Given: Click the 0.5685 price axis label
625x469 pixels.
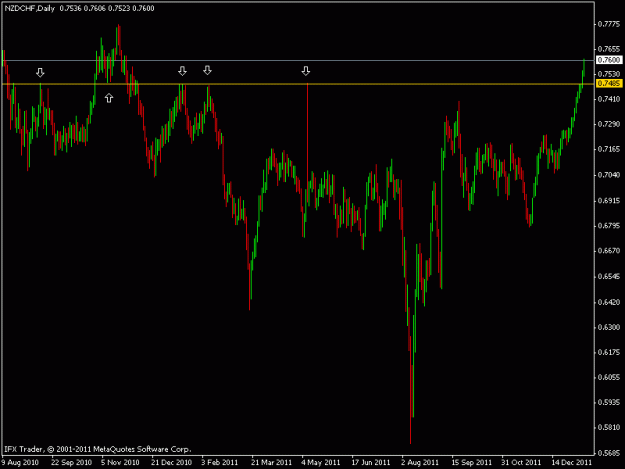Looking at the screenshot, I should click(x=609, y=453).
